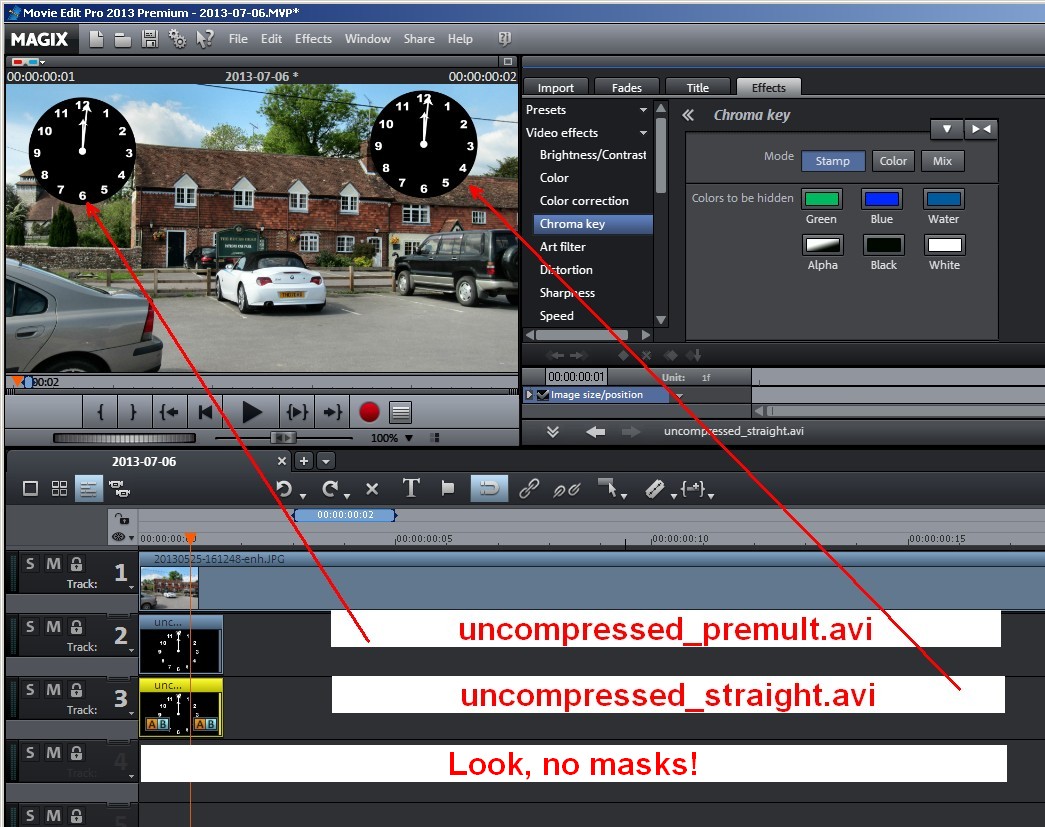The height and width of the screenshot is (827, 1045).
Task: Open the File menu
Action: pyautogui.click(x=238, y=39)
